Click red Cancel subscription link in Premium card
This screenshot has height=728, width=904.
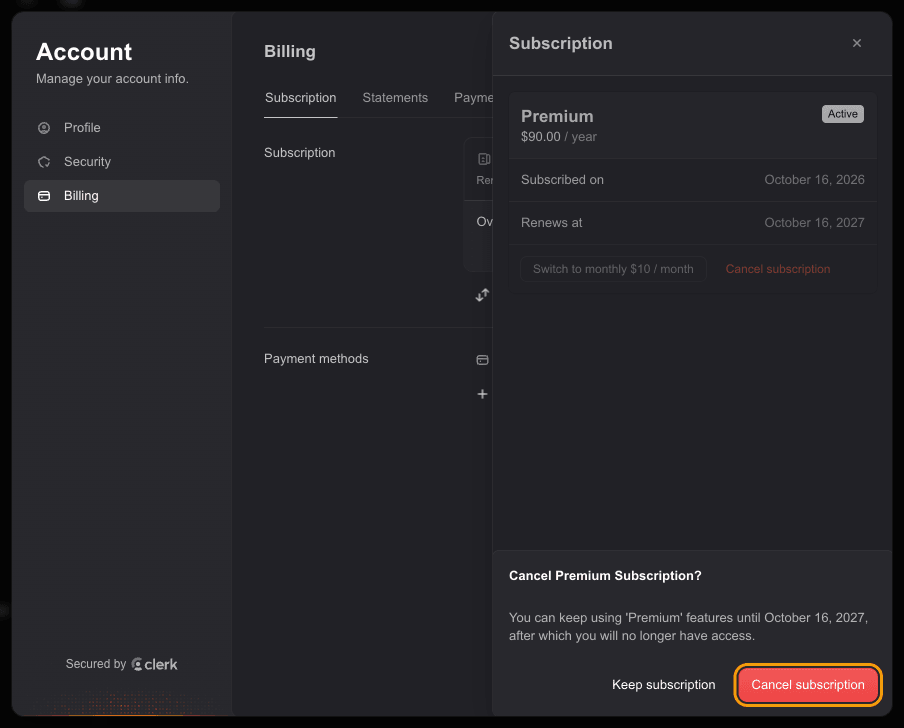coord(778,269)
